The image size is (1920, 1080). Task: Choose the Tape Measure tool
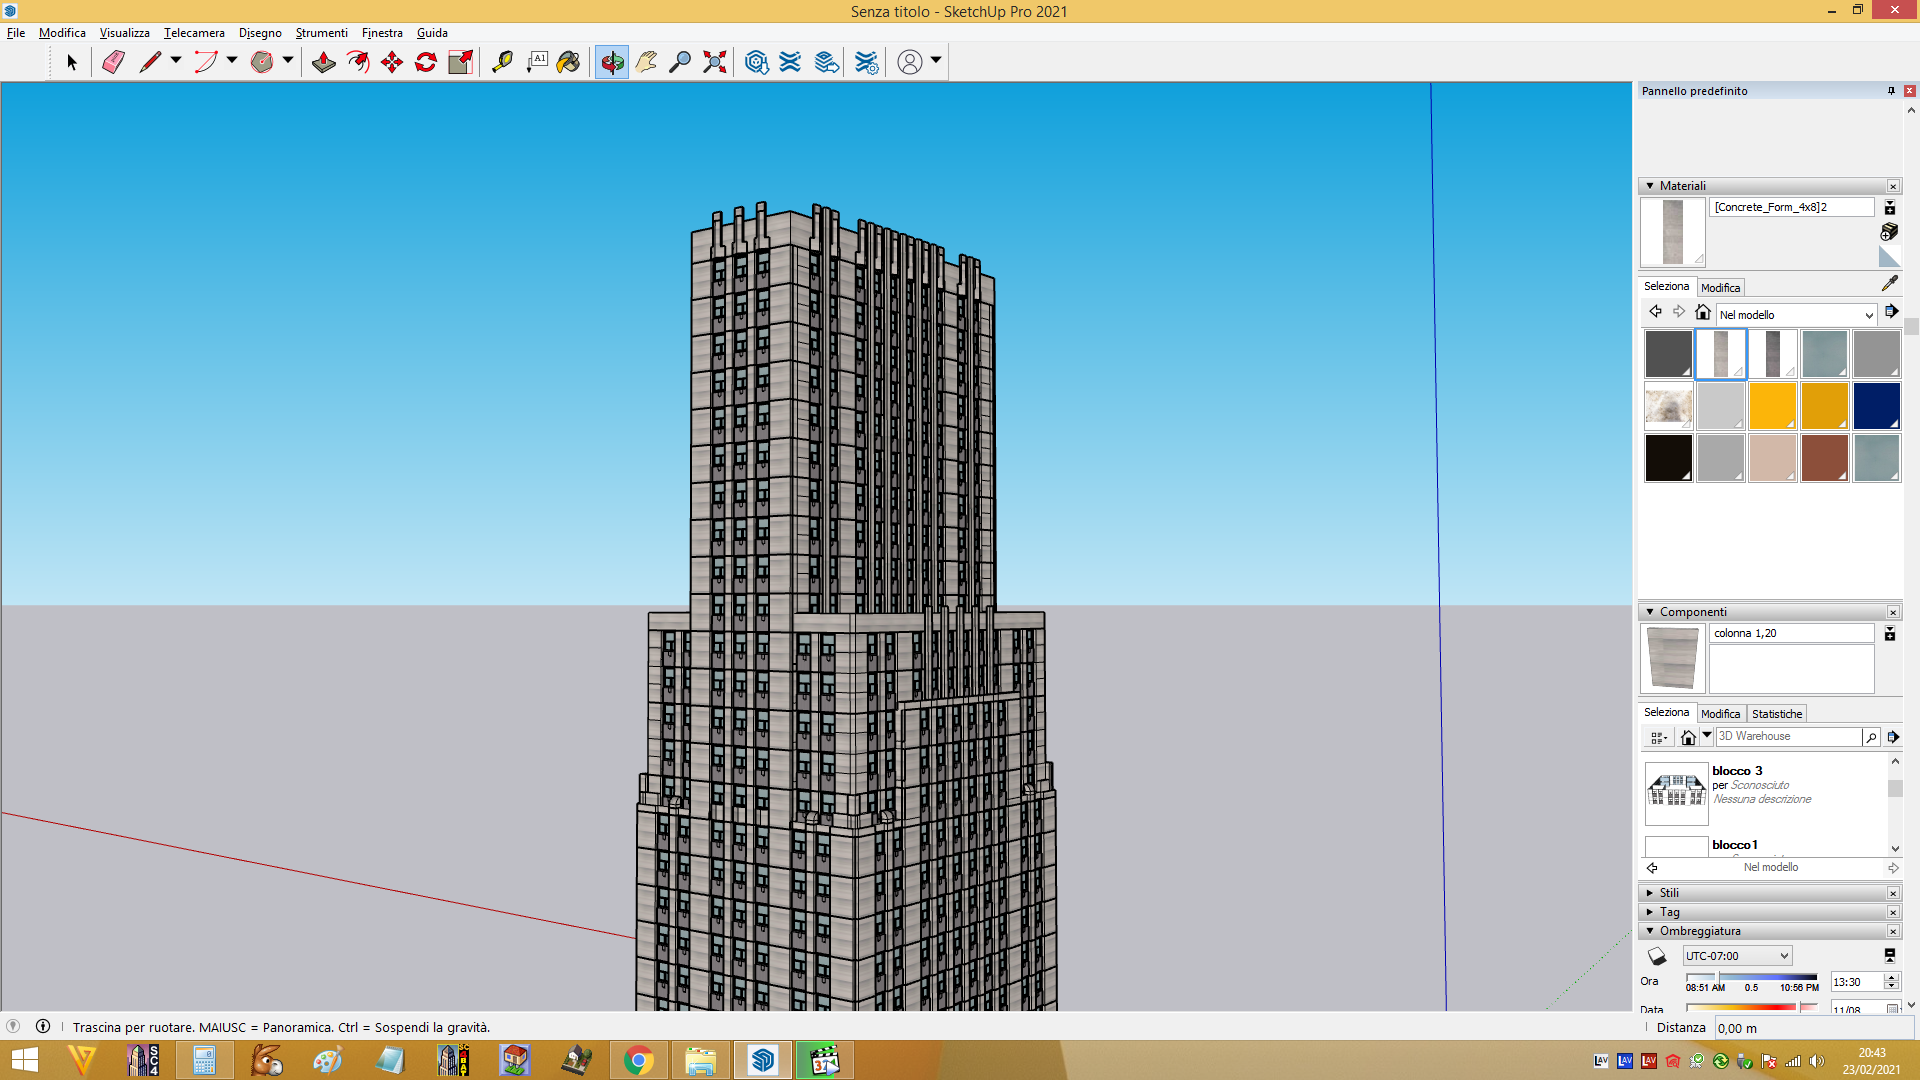[502, 62]
